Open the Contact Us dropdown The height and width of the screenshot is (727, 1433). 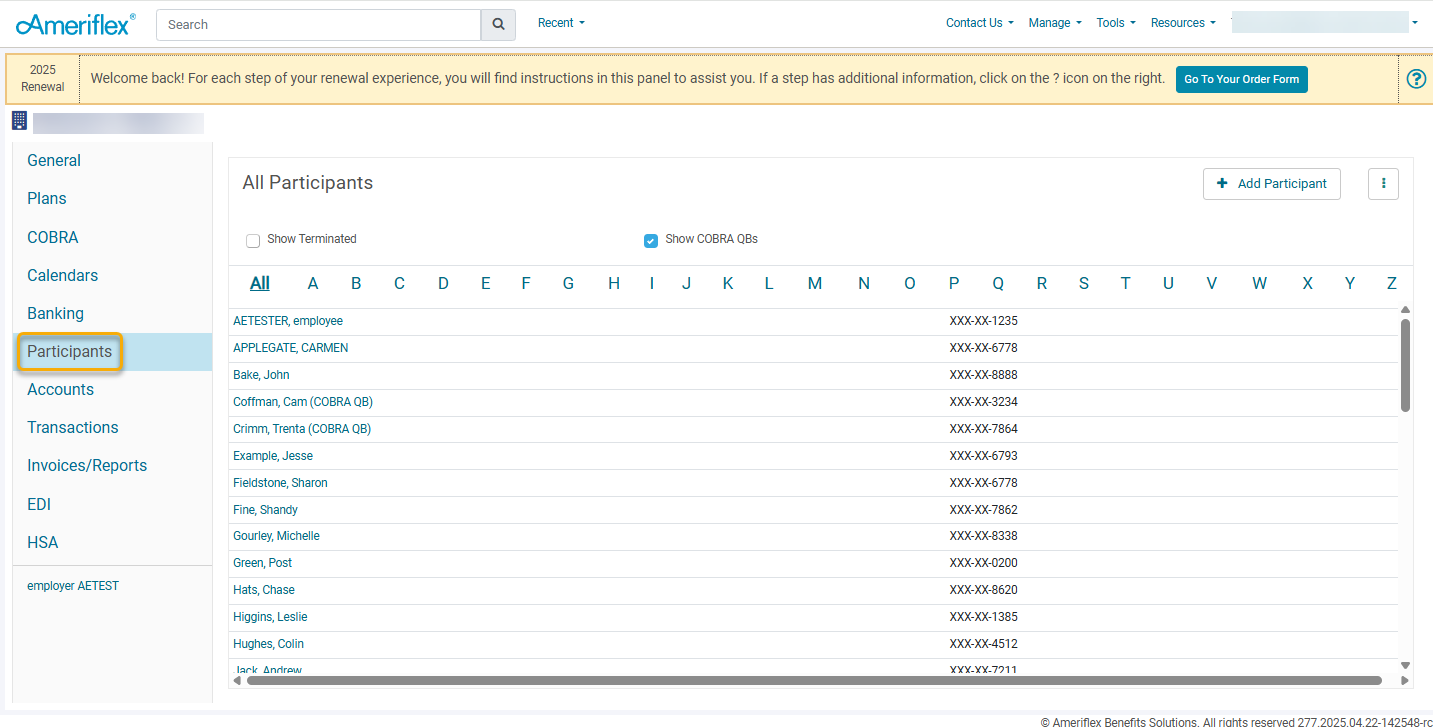tap(979, 23)
